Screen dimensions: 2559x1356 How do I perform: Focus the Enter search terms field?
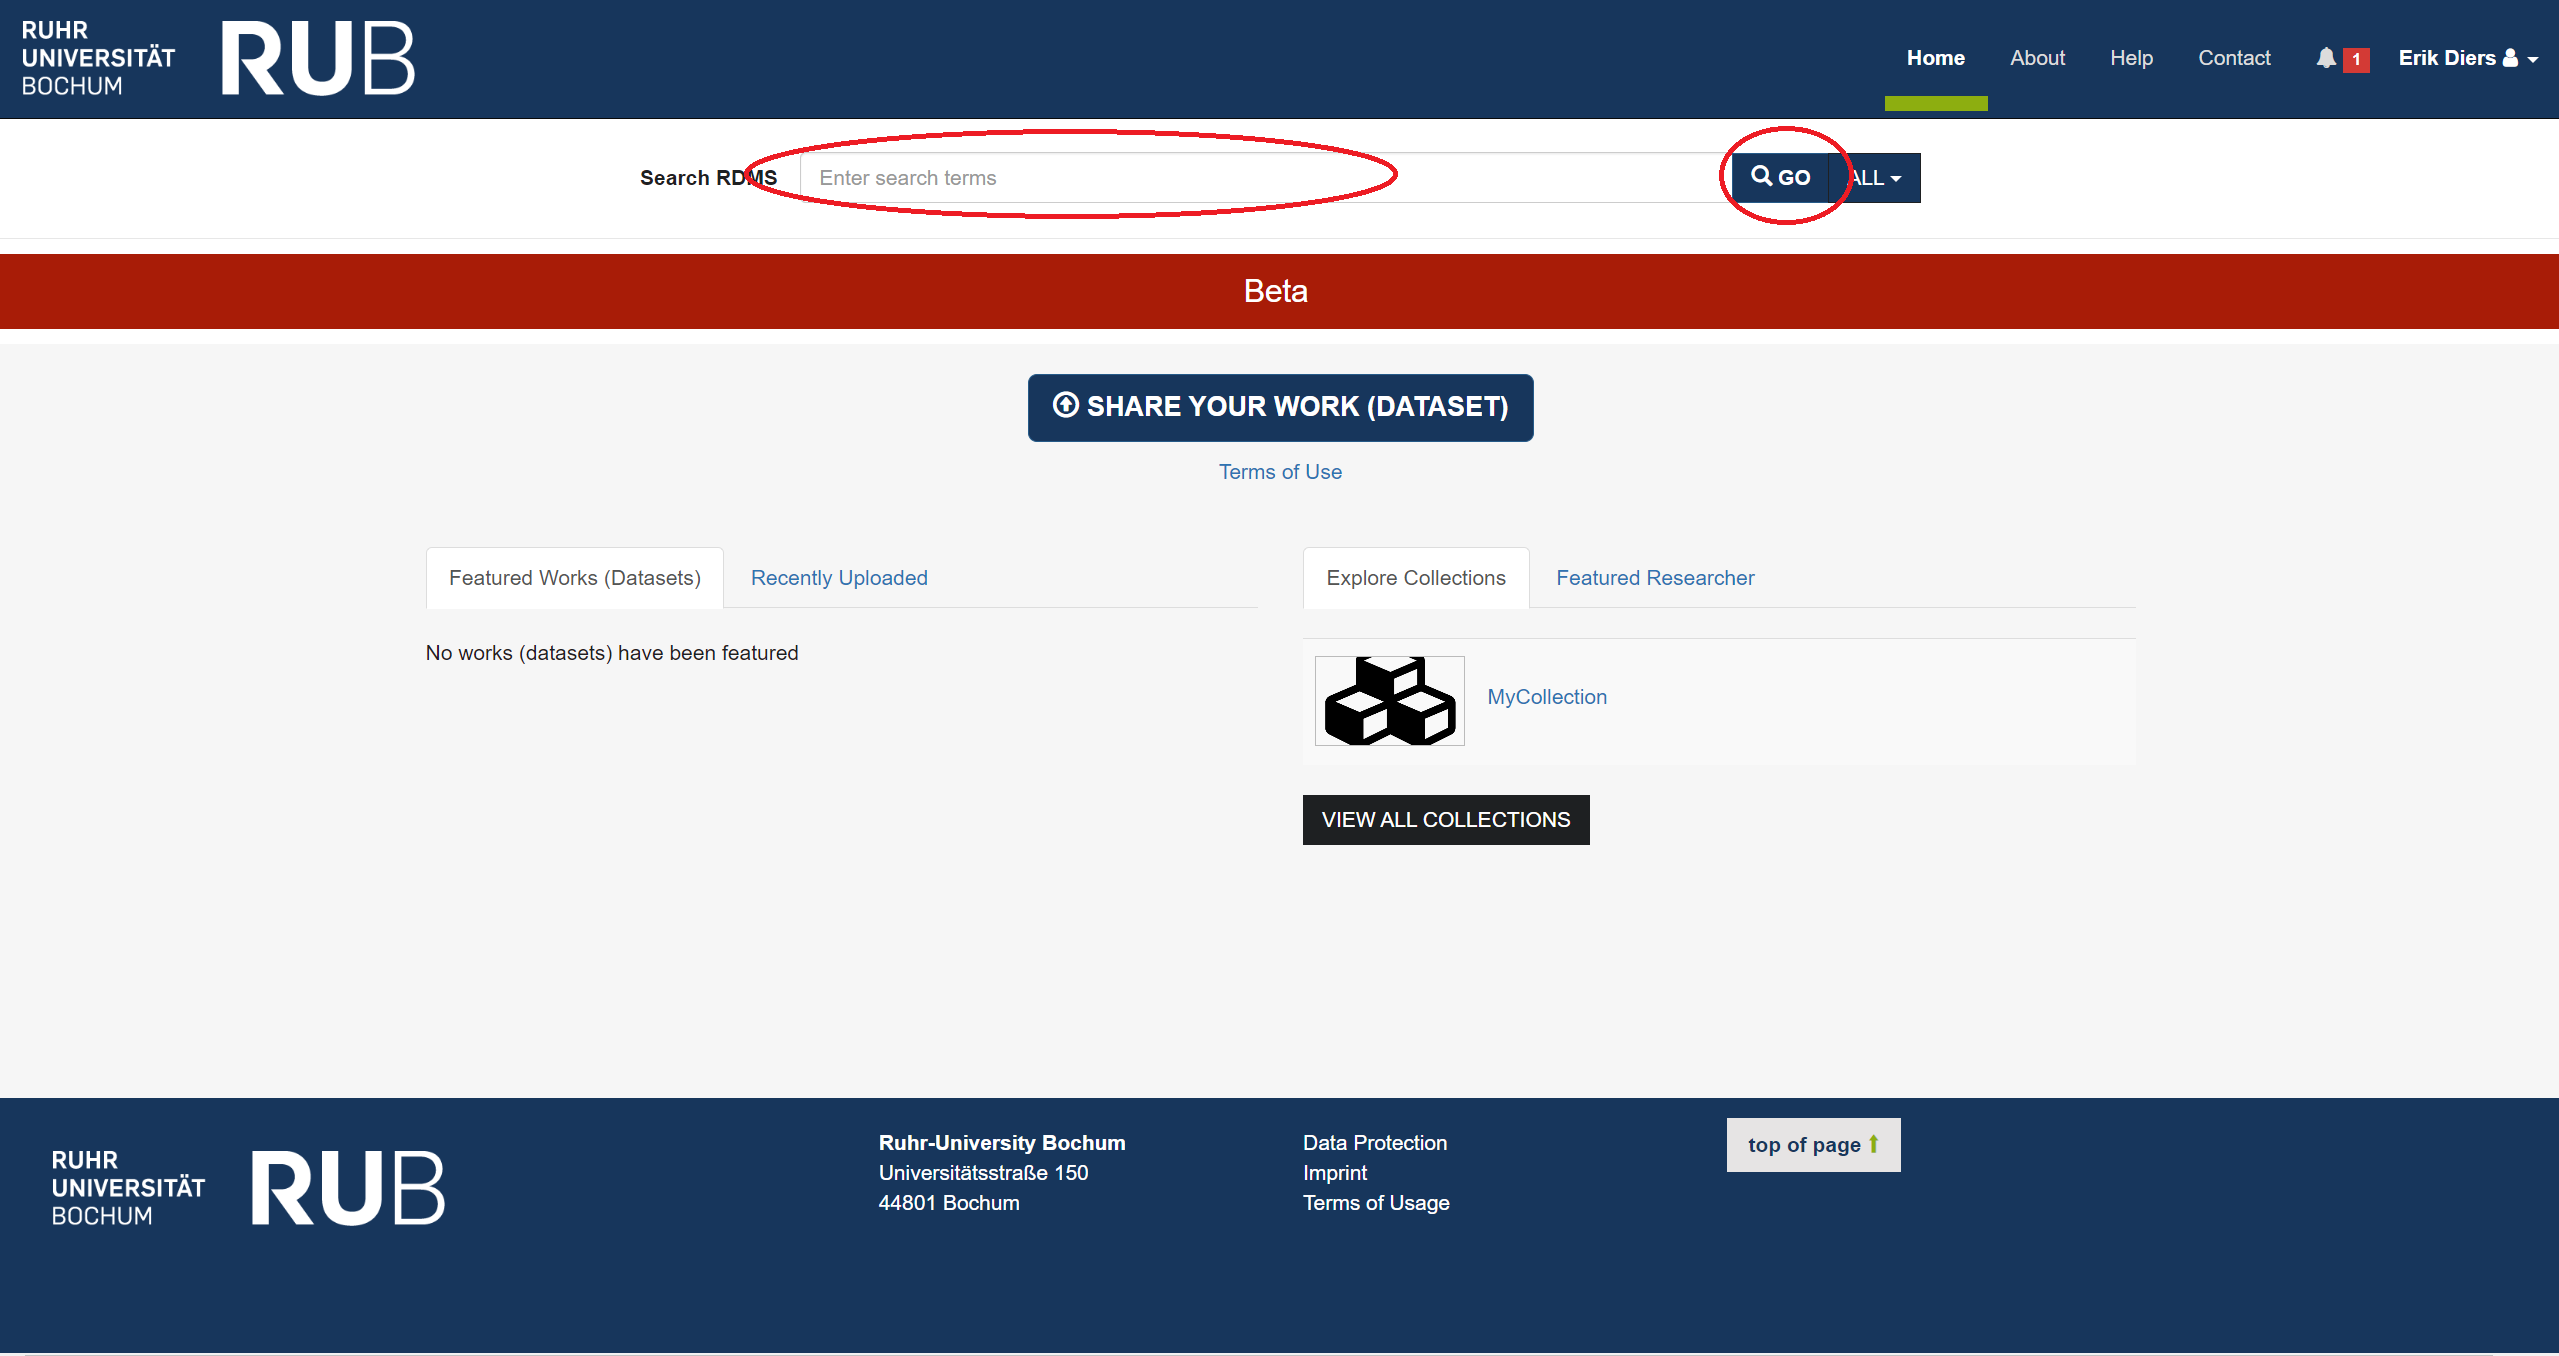click(1266, 178)
